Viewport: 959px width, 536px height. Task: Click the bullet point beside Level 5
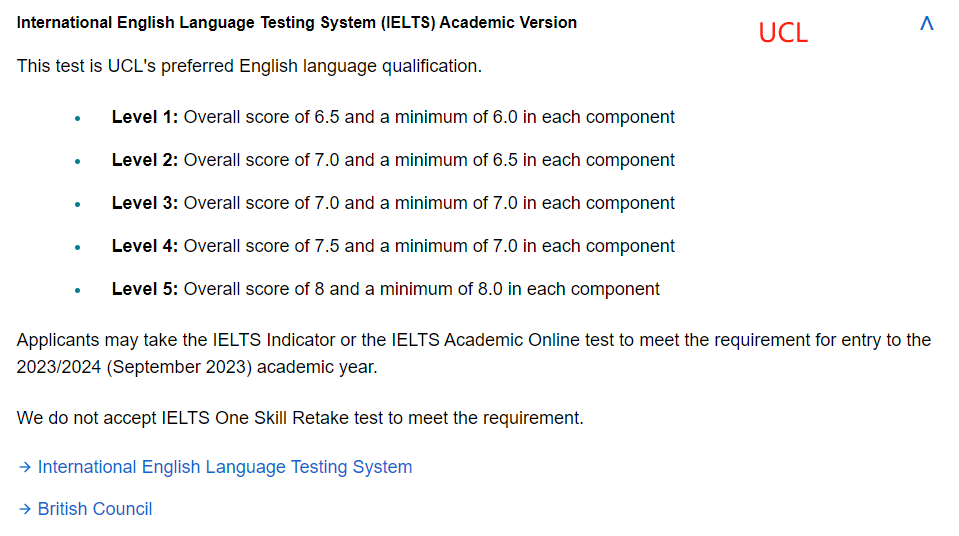[77, 290]
